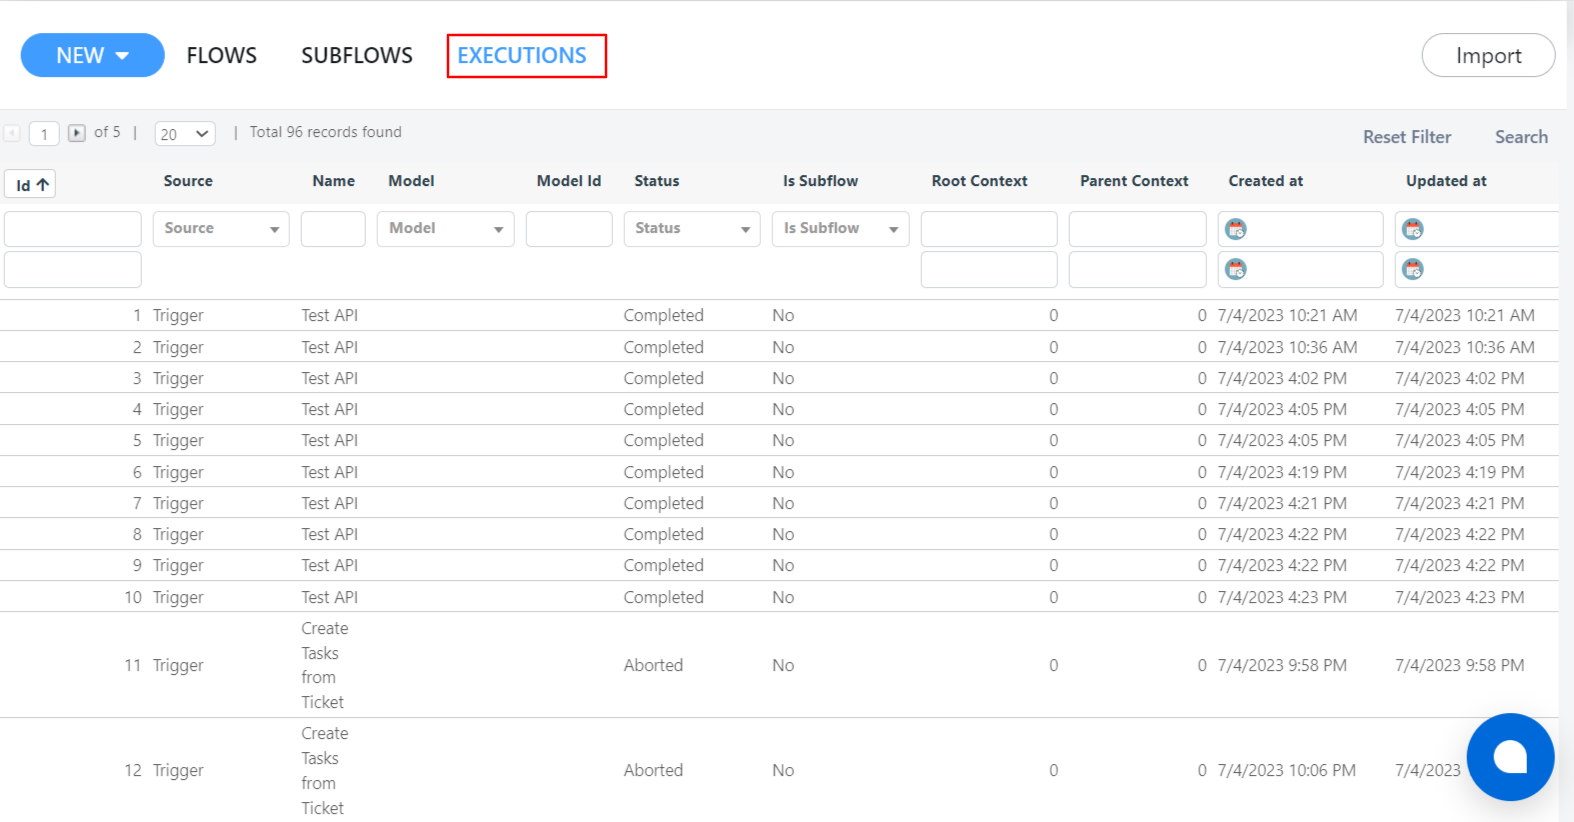
Task: Sort by Model column header
Action: 411,181
